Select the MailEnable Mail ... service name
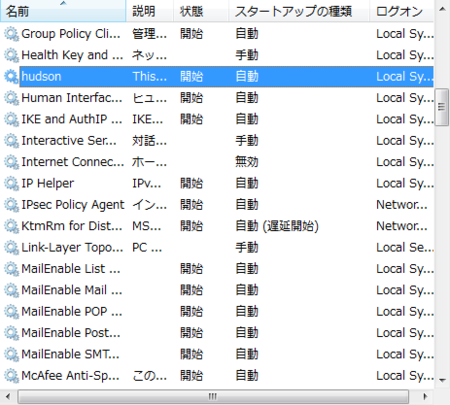This screenshot has width=450, height=405. (72, 290)
